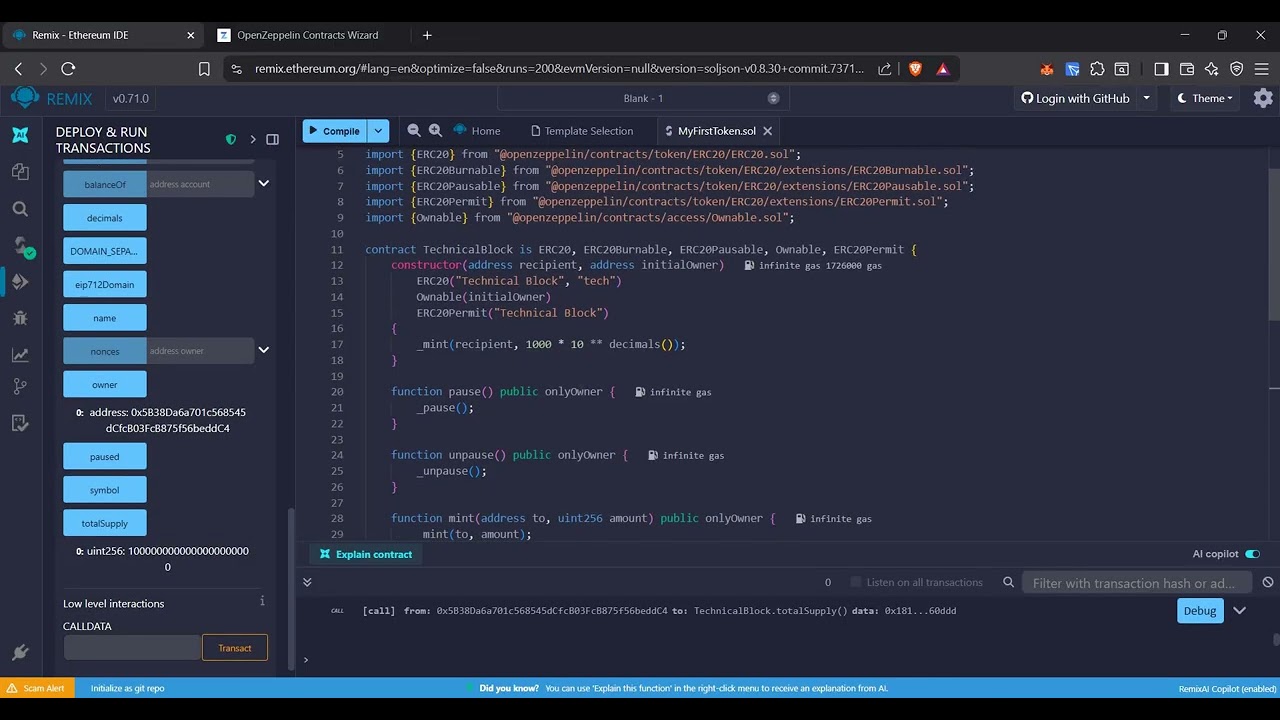Viewport: 1280px width, 720px height.
Task: Select the MyFirstToken.sol editor tab
Action: (717, 130)
